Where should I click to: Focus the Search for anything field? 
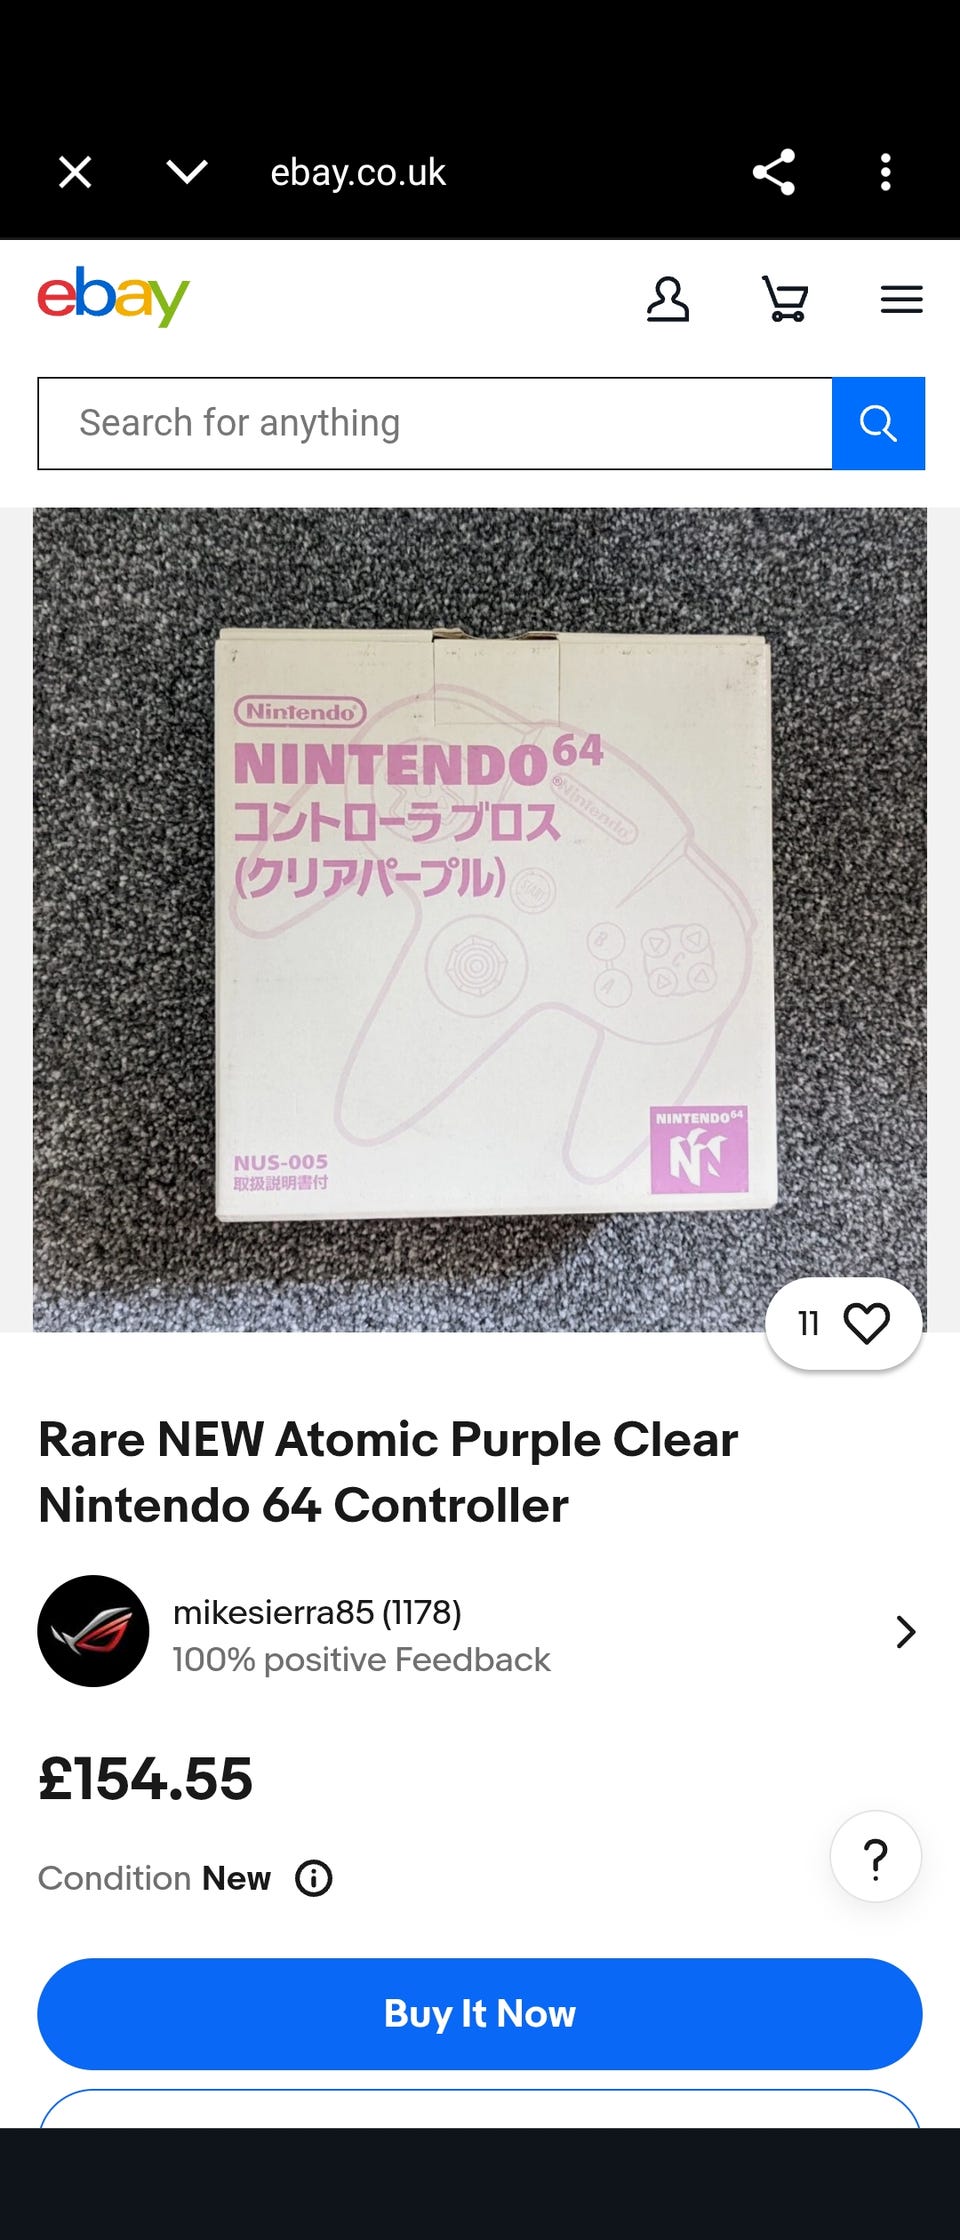pos(435,423)
